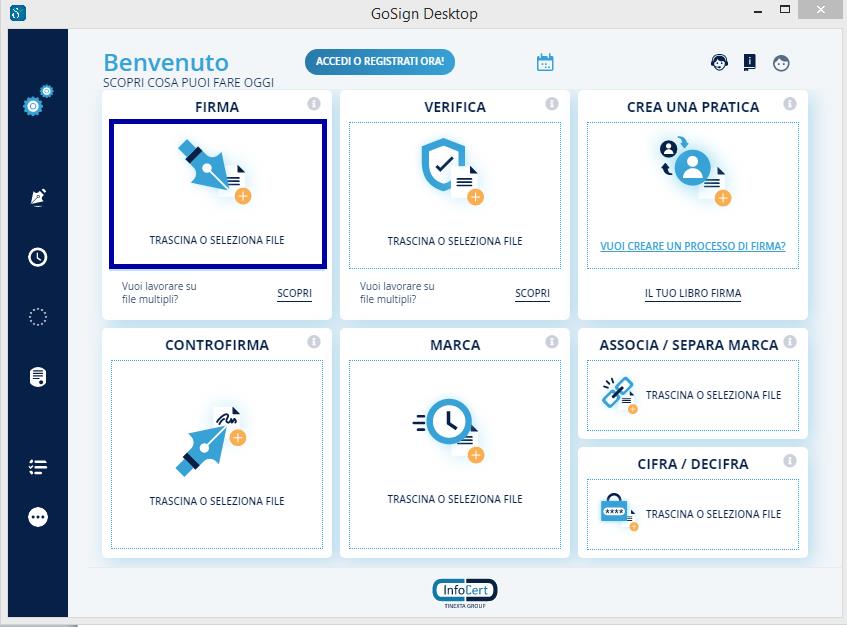Show info for the FIRMA card

point(314,104)
